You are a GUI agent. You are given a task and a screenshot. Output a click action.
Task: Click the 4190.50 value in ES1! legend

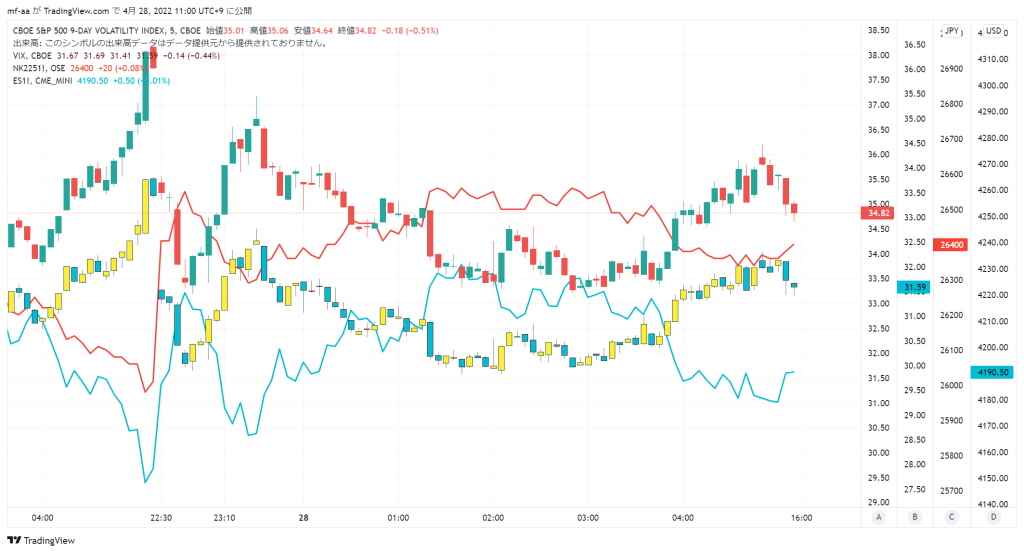click(93, 80)
